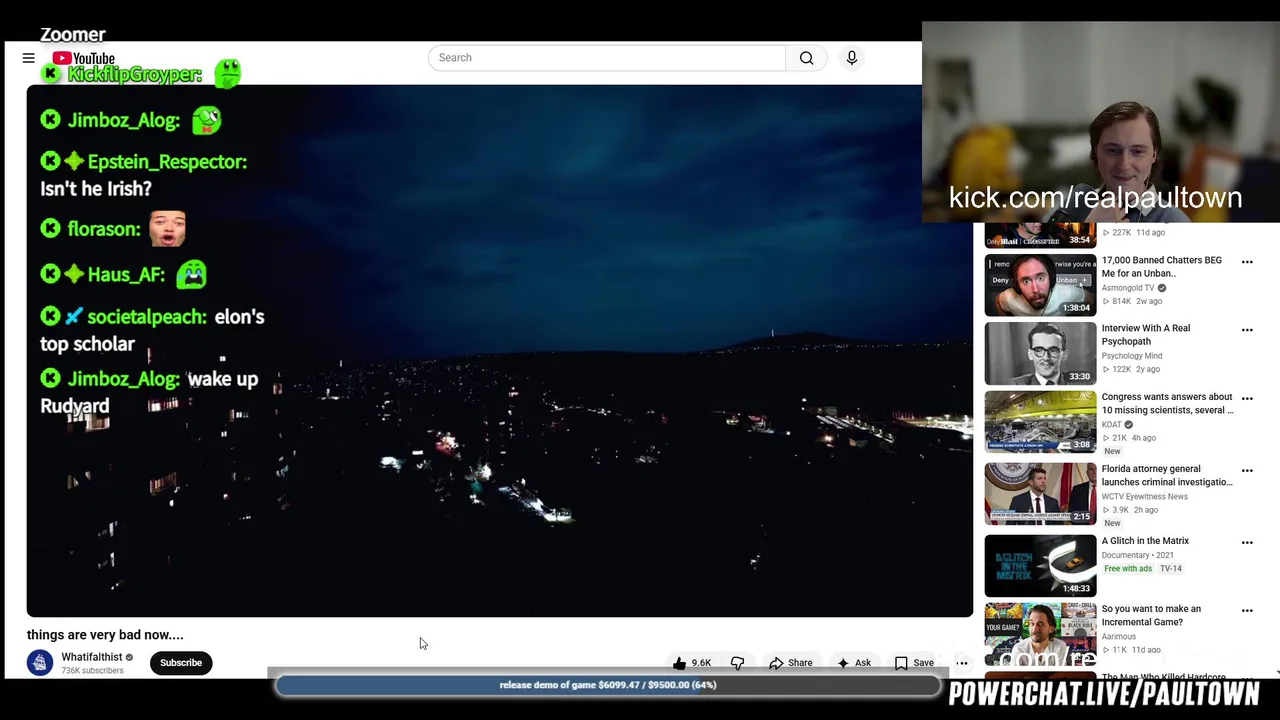The width and height of the screenshot is (1280, 720).
Task: Click the magnifier search button
Action: point(806,58)
